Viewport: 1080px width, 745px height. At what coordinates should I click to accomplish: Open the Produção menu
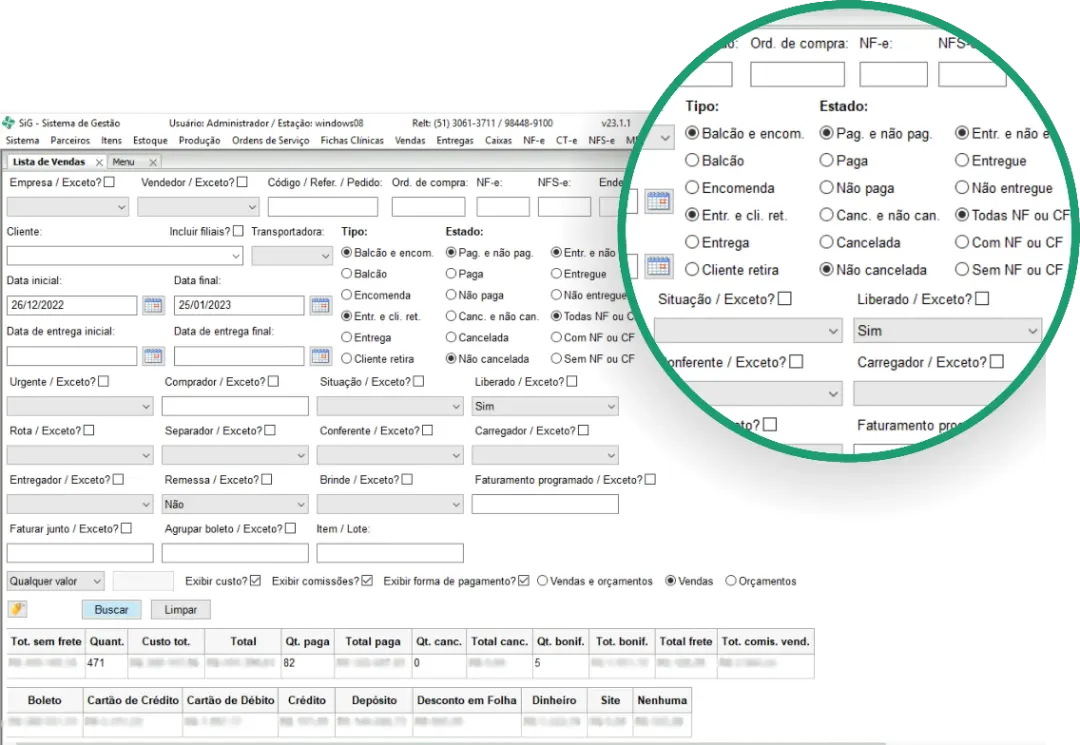point(200,140)
